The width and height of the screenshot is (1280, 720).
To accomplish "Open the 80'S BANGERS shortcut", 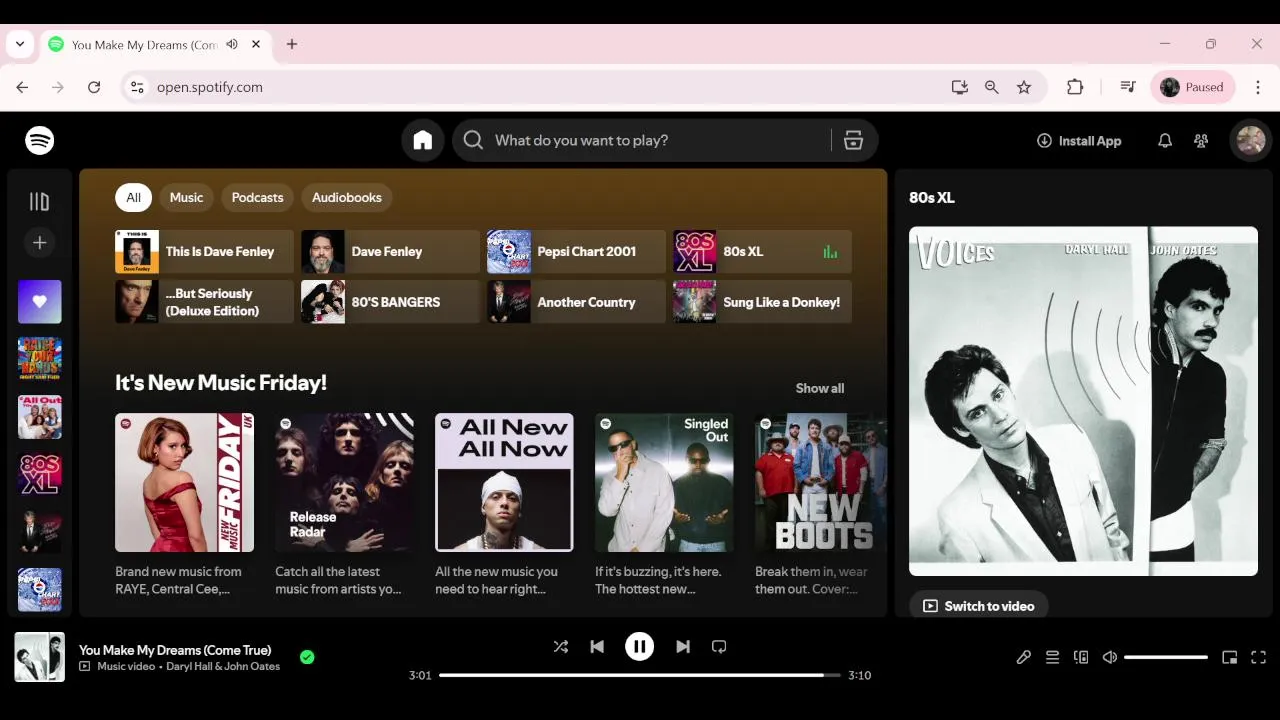I will (x=390, y=302).
